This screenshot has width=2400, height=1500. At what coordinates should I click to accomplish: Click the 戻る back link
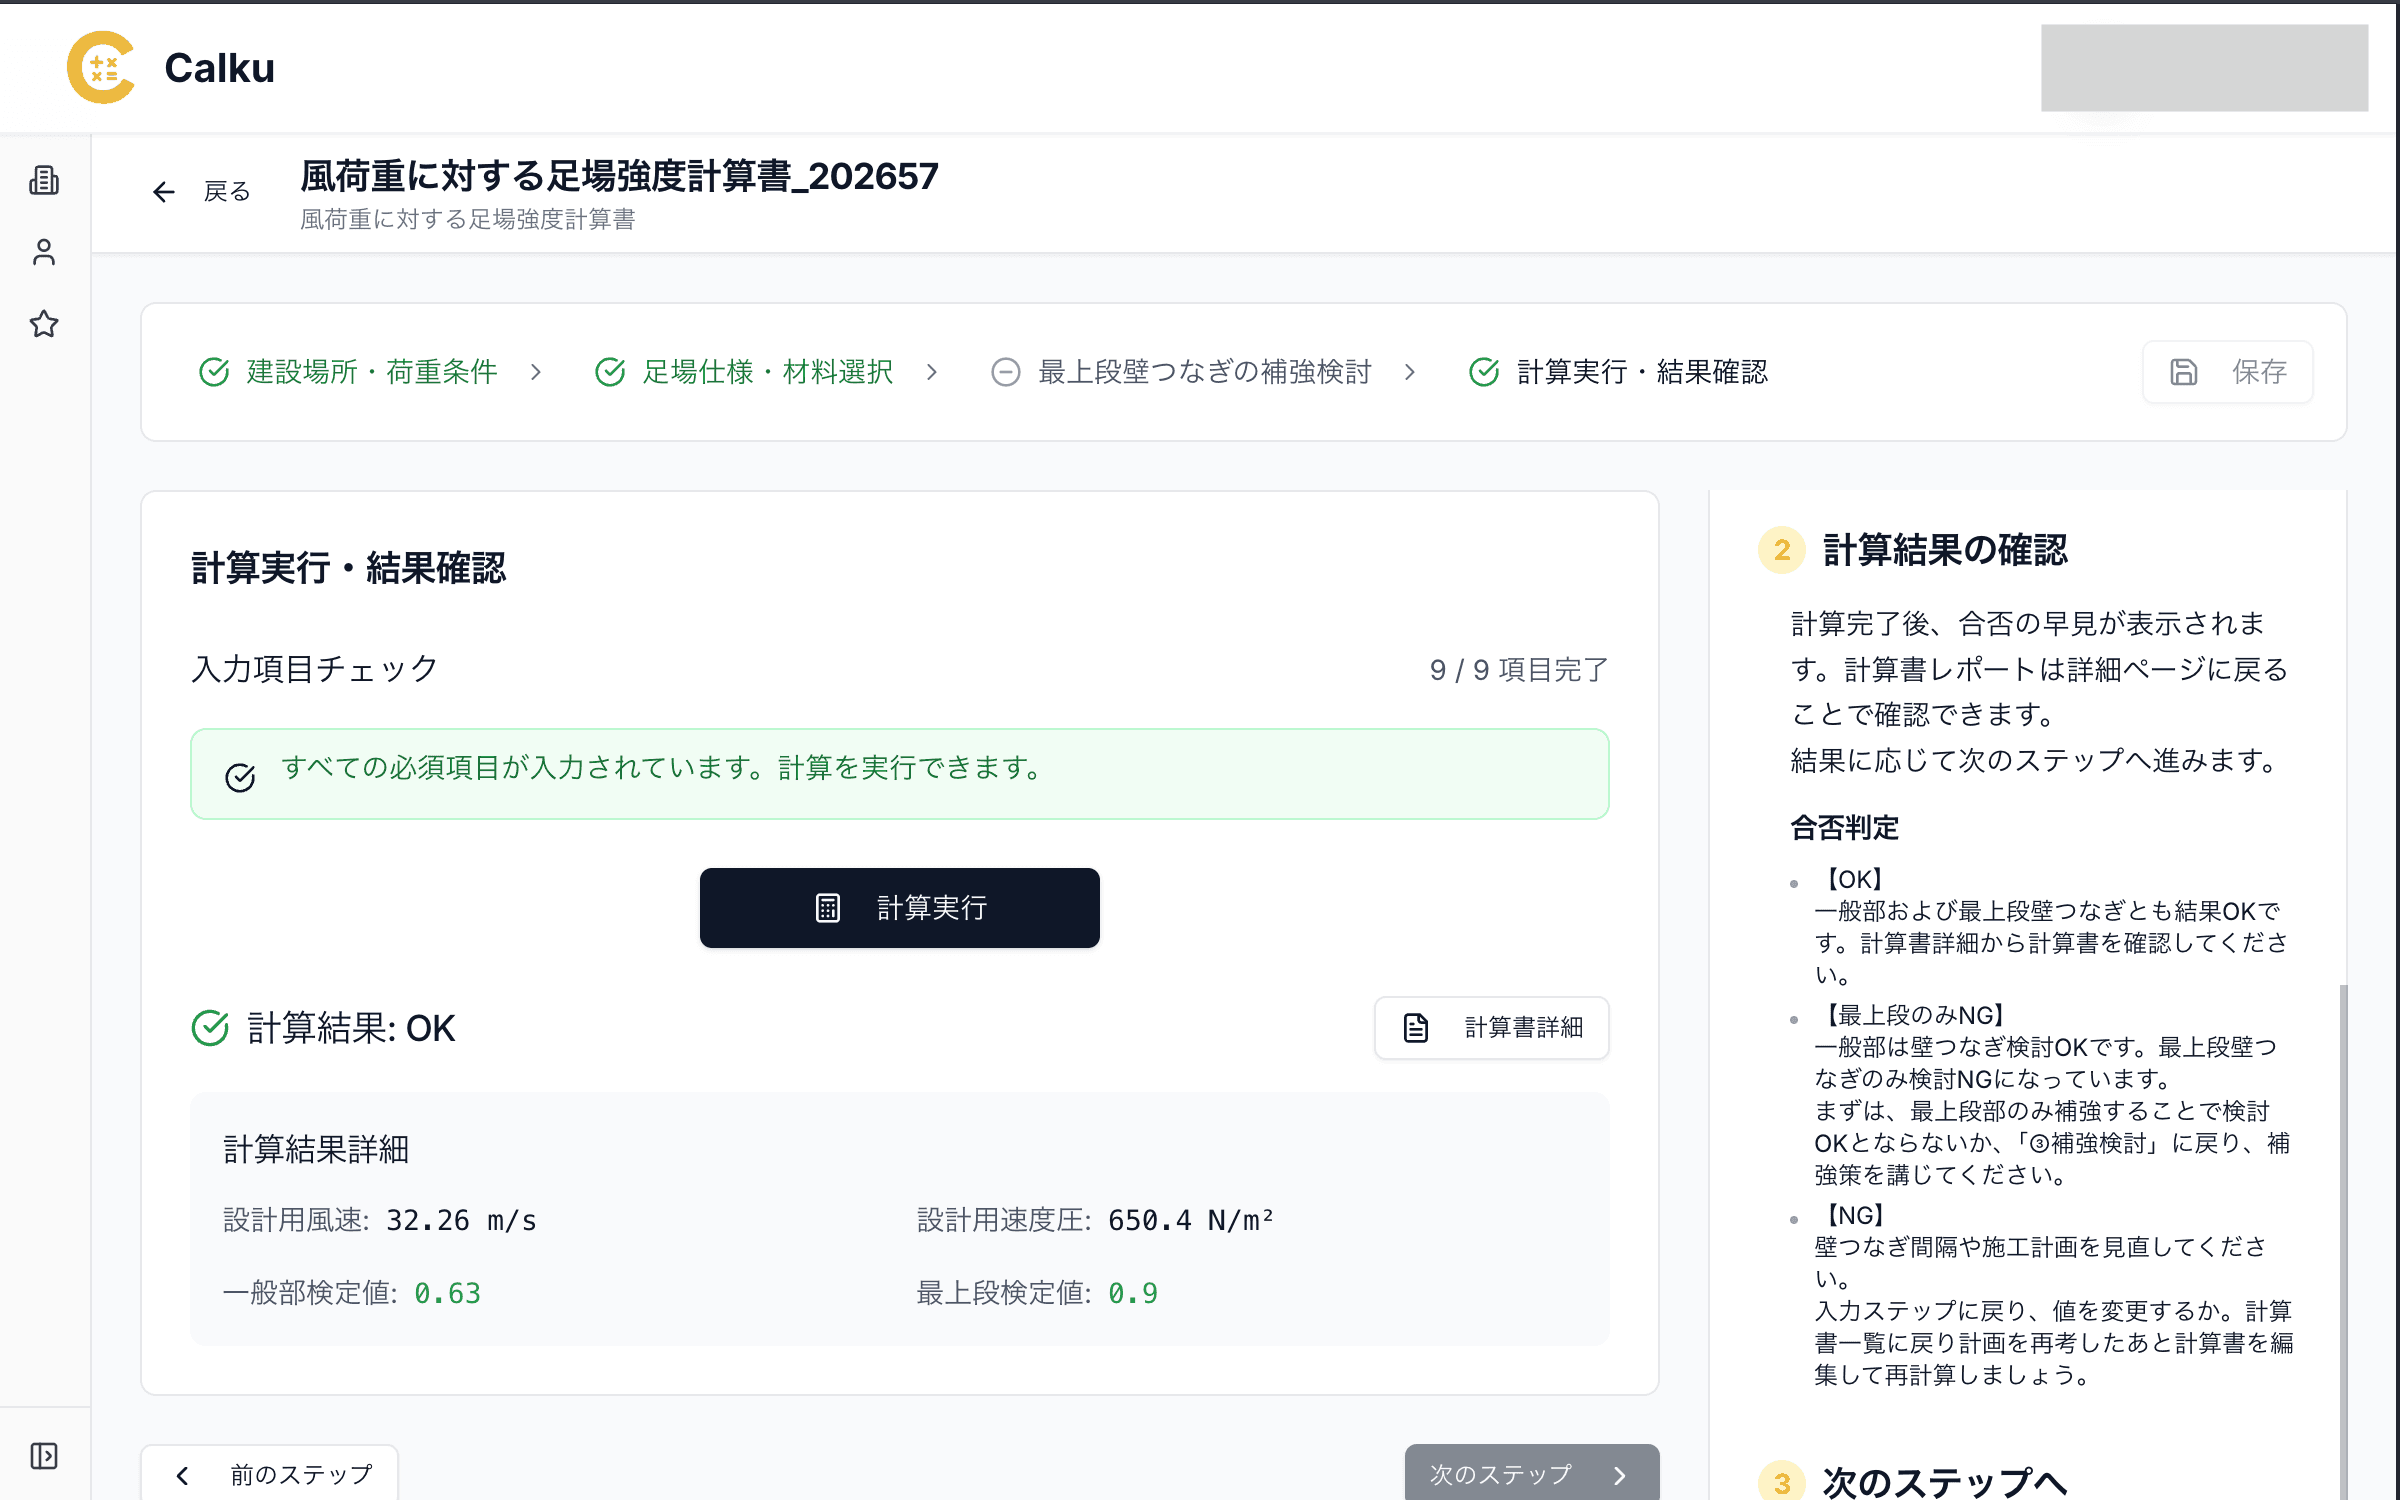(227, 191)
